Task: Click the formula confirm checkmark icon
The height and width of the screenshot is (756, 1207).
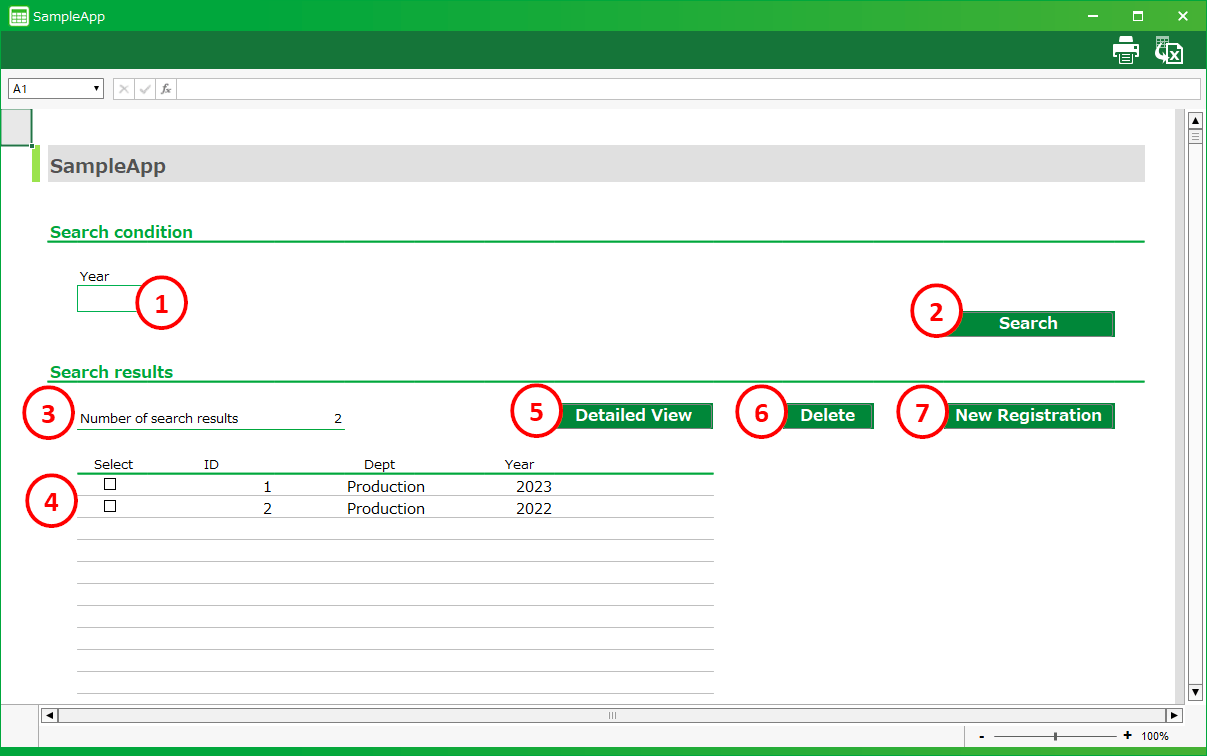Action: tap(145, 89)
